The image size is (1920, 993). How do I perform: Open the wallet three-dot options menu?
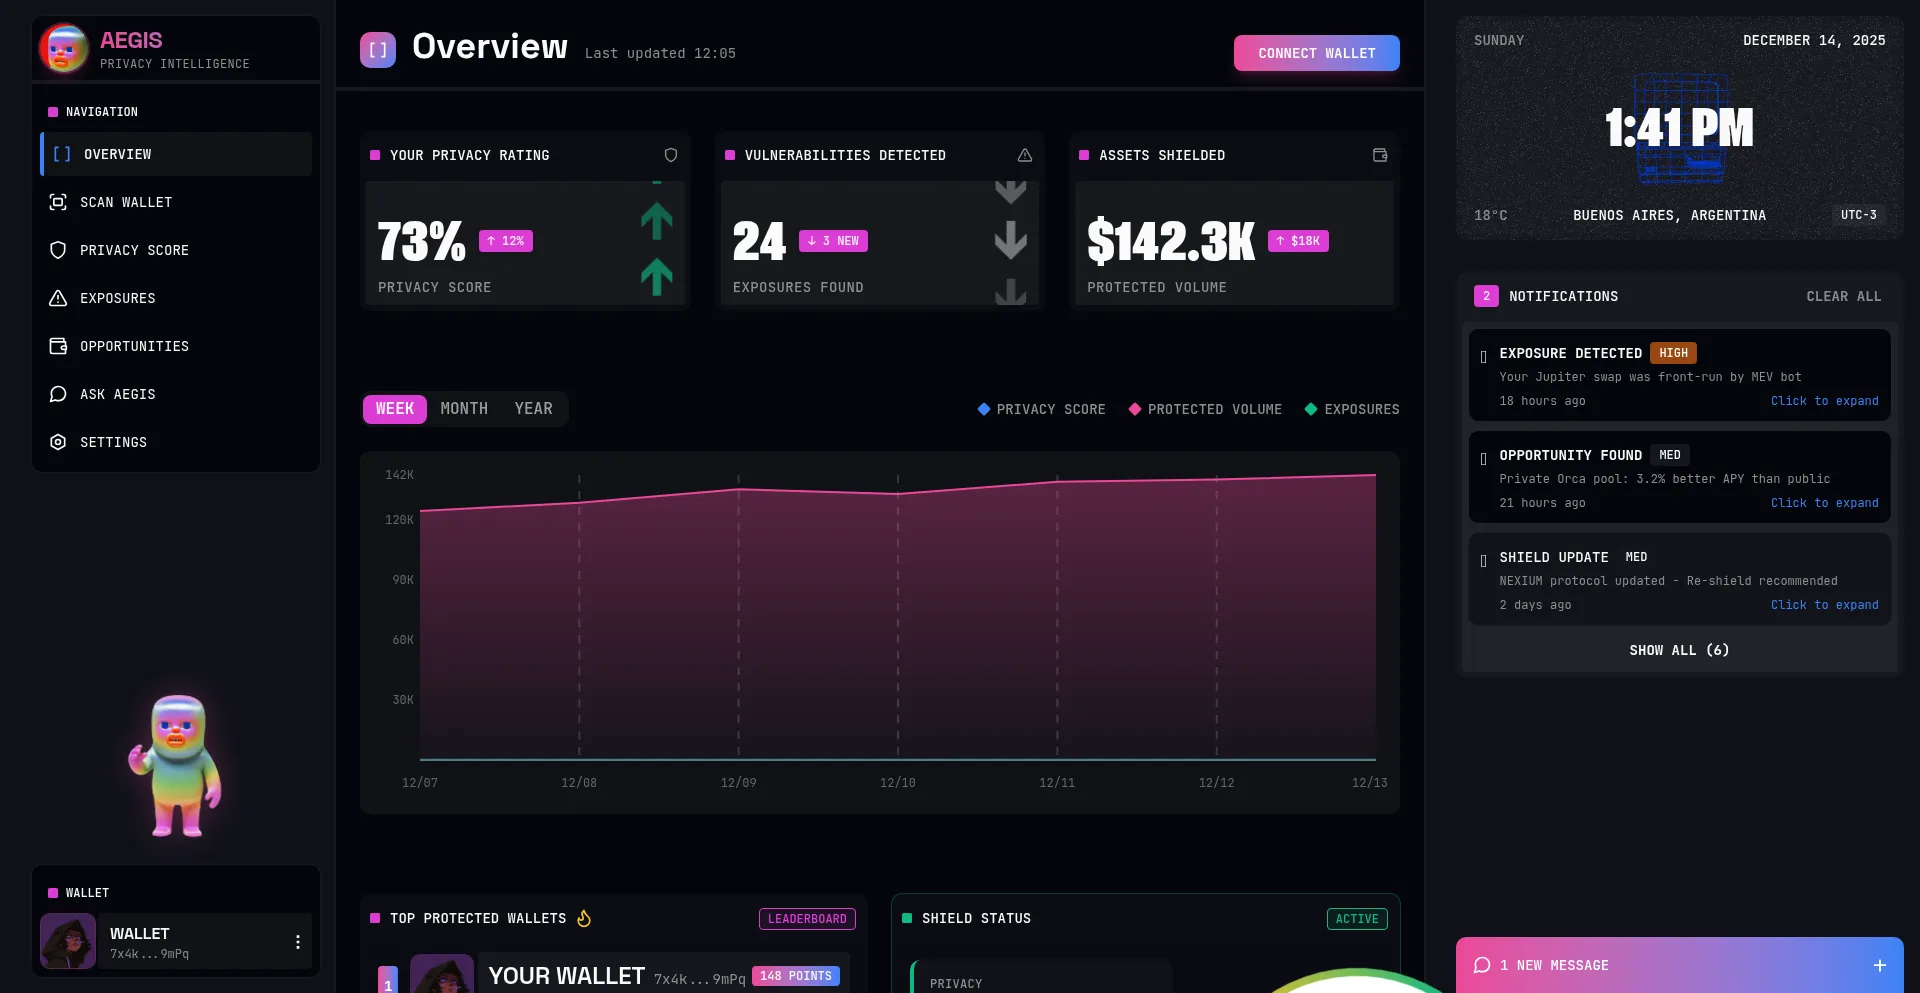tap(297, 942)
